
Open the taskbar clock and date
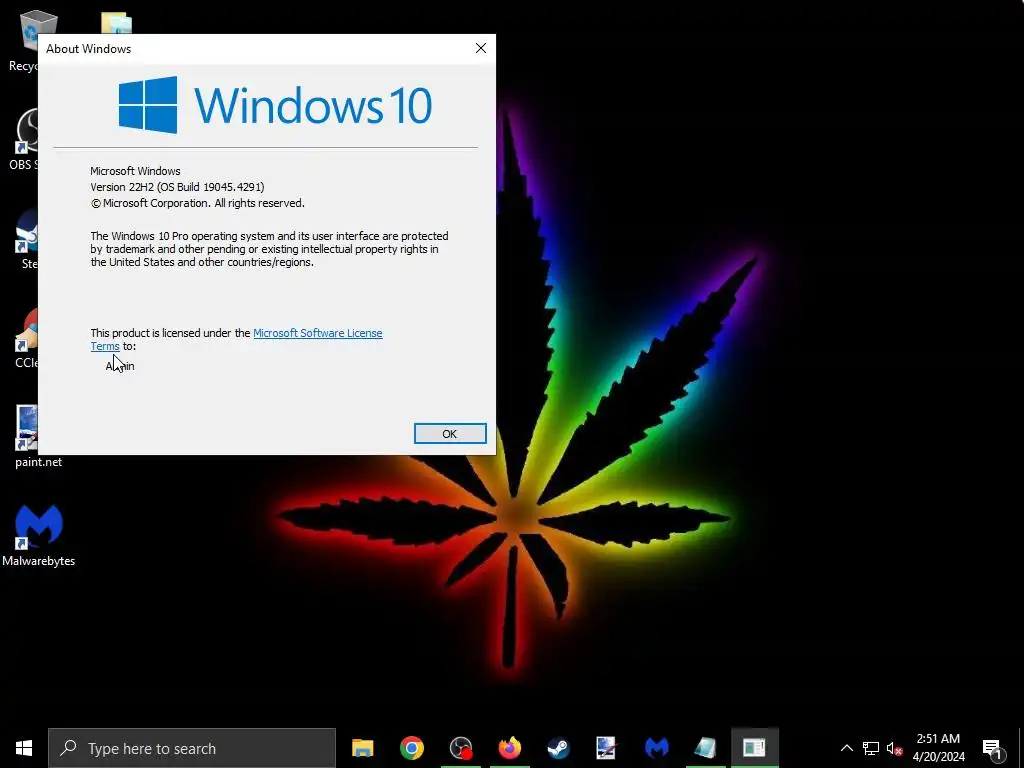tap(938, 748)
